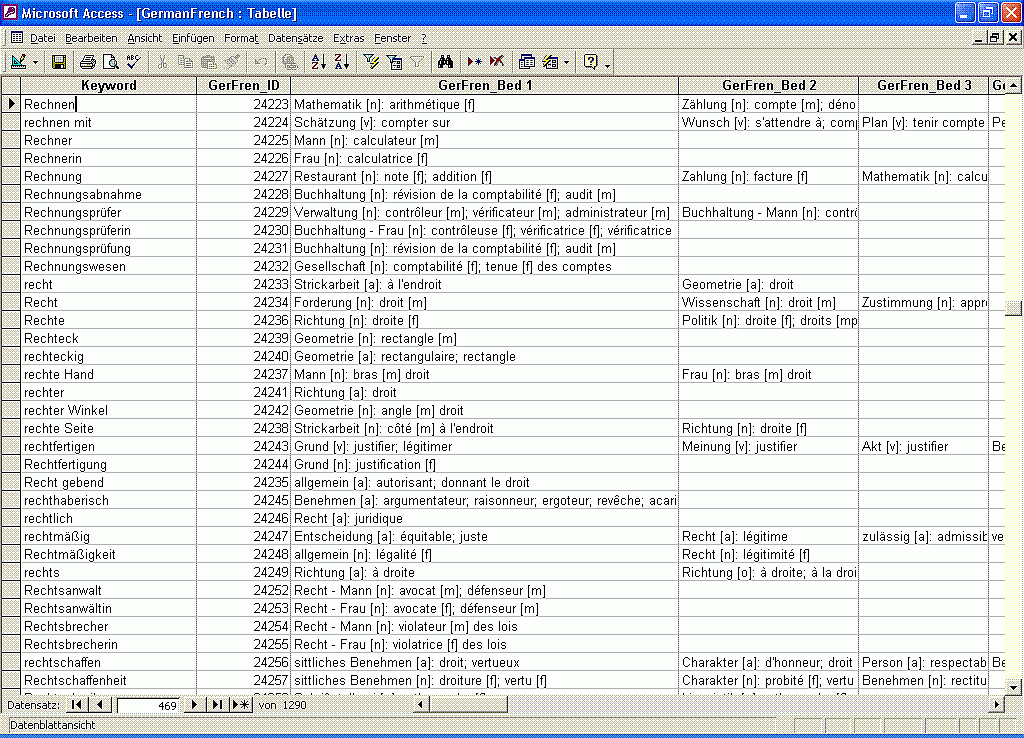Click the New Record arrow-star toolbar icon
The width and height of the screenshot is (1024, 738).
pyautogui.click(x=474, y=62)
